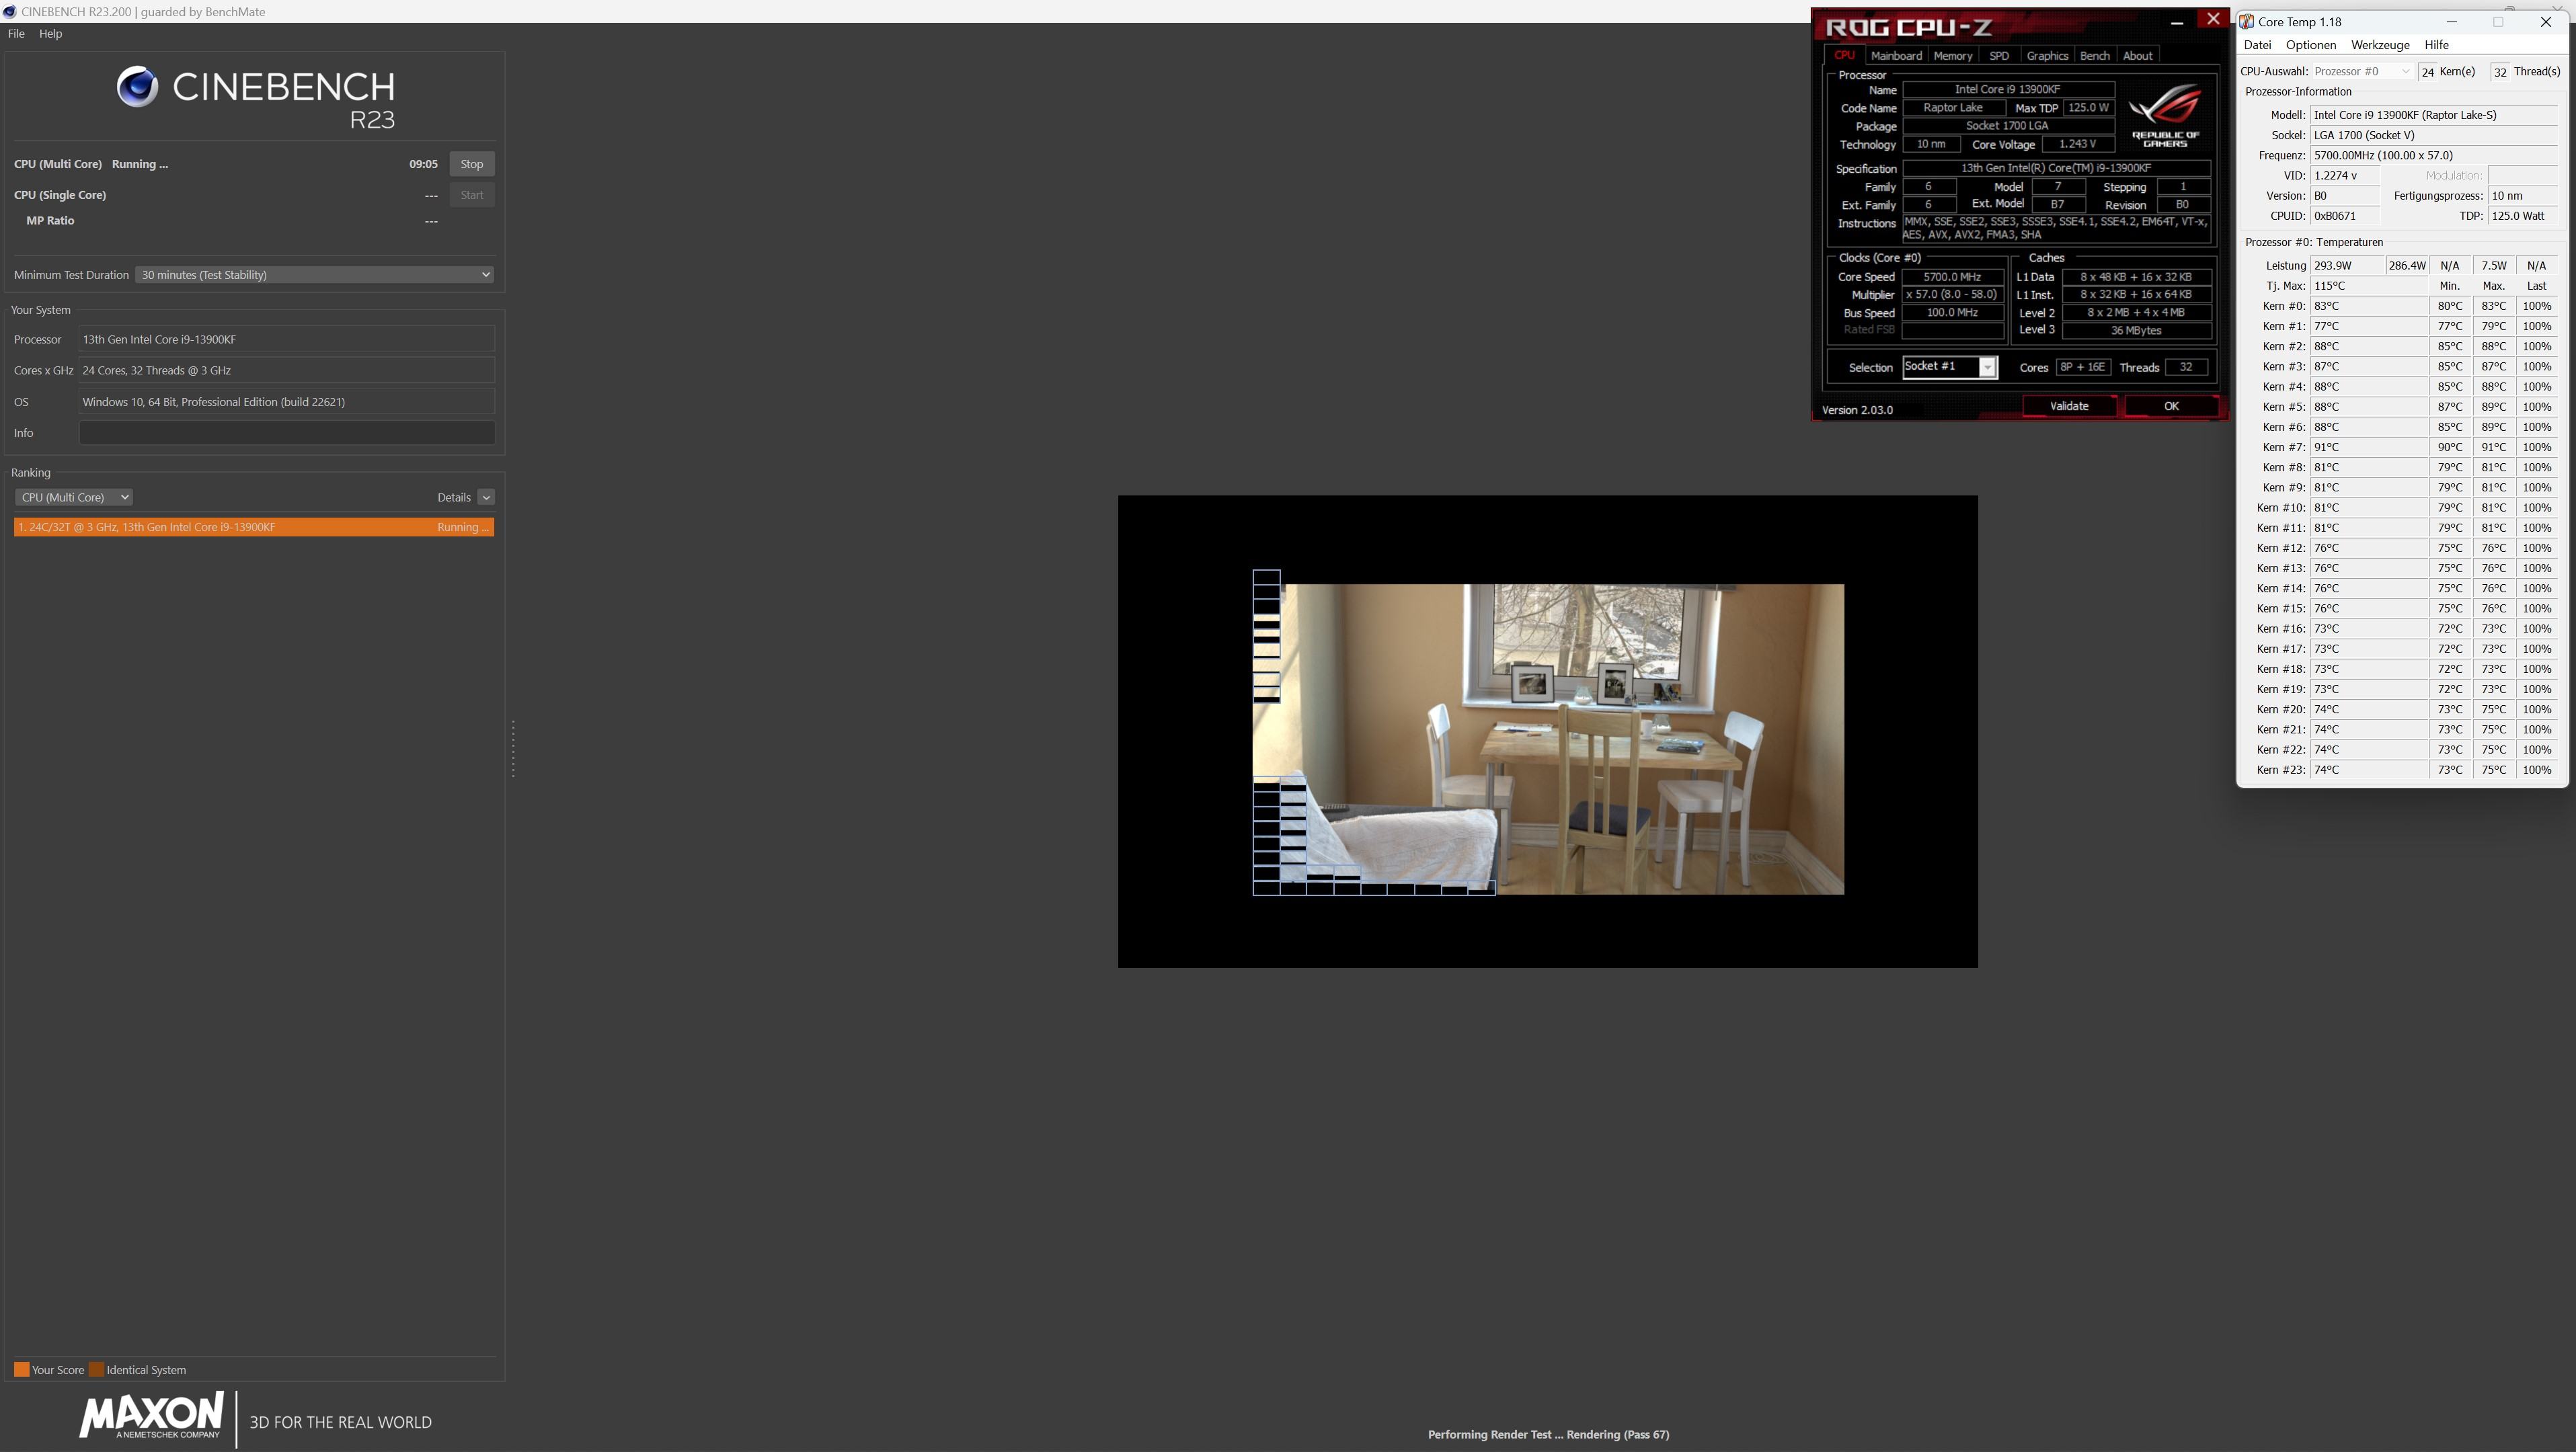Click the Cinebench sphere logo icon
2576x1452 pixels.
coord(137,87)
